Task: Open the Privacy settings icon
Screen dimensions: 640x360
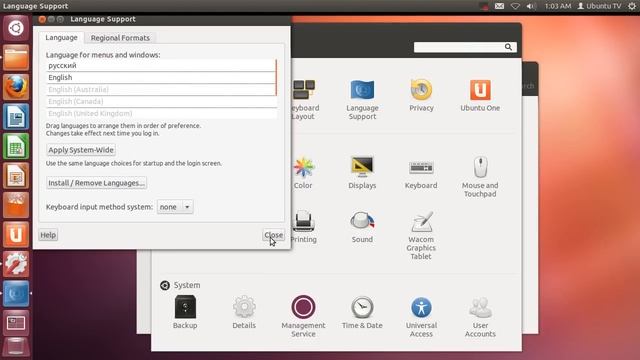Action: click(x=421, y=95)
